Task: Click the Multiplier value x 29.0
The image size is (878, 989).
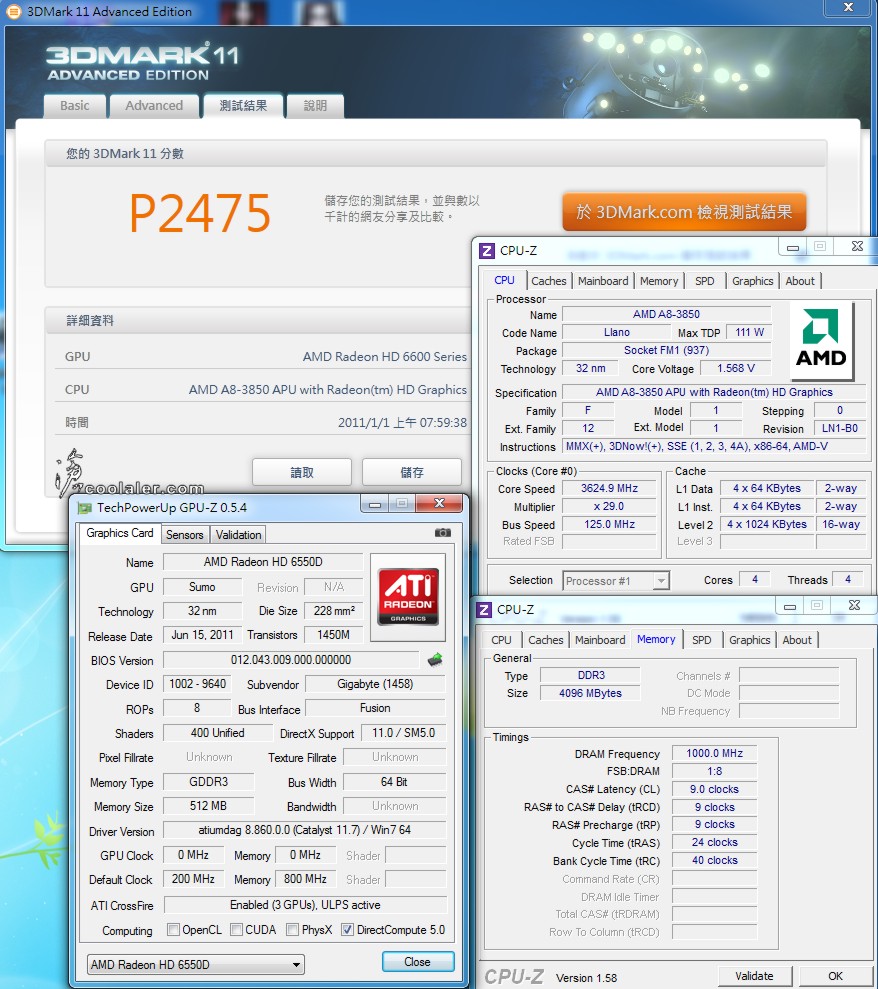Action: (x=609, y=506)
